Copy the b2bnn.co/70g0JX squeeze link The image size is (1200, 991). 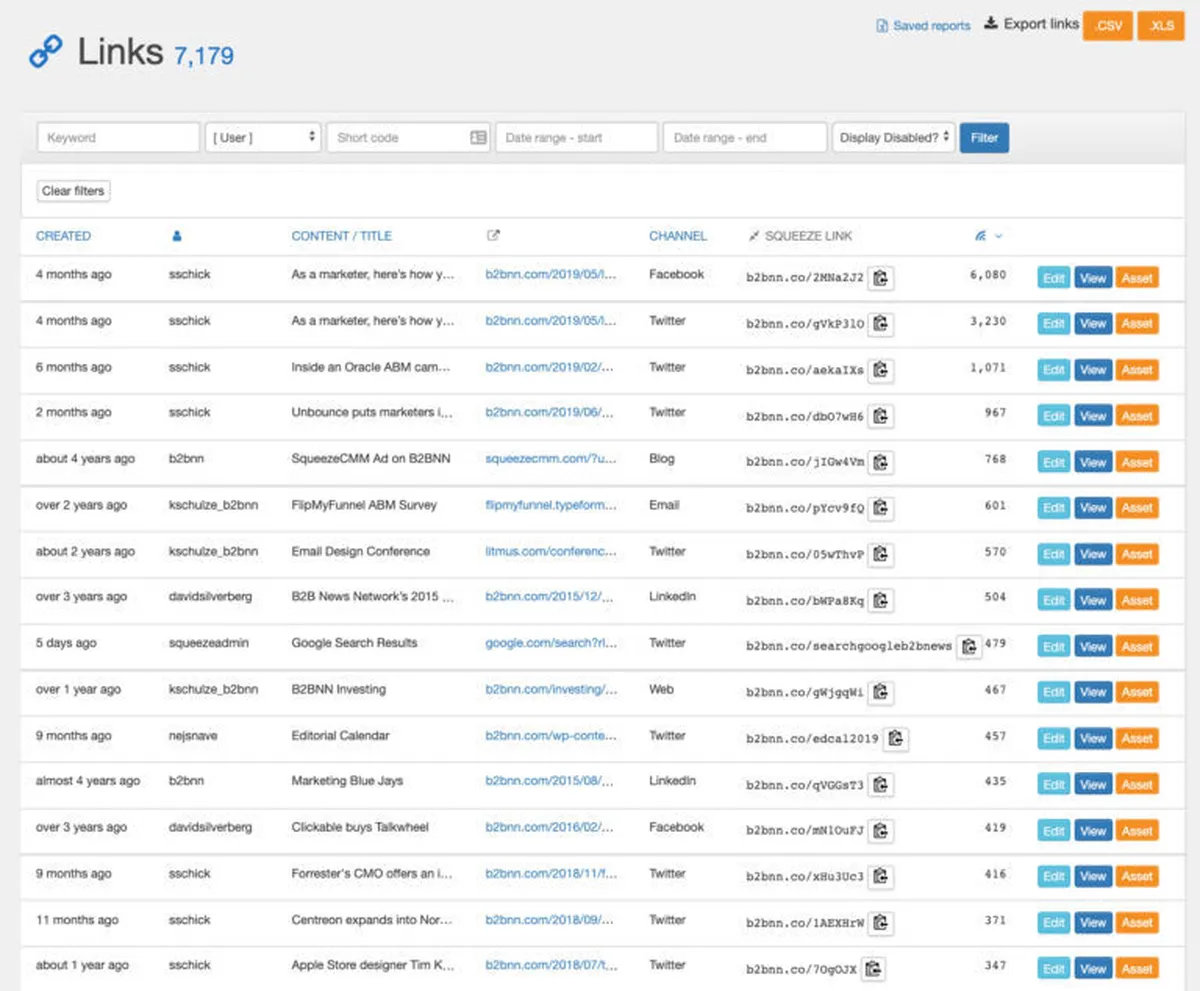873,969
